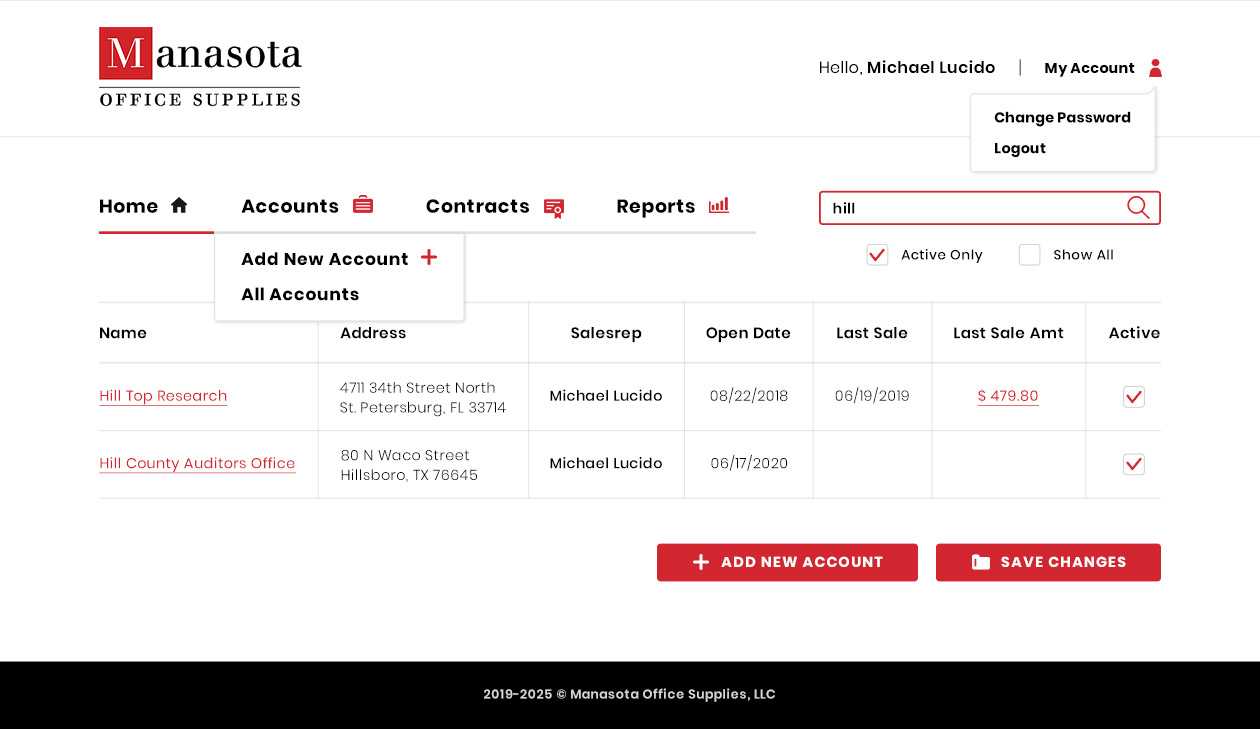Click the plus icon beside Add New Account
Image resolution: width=1260 pixels, height=729 pixels.
[429, 258]
